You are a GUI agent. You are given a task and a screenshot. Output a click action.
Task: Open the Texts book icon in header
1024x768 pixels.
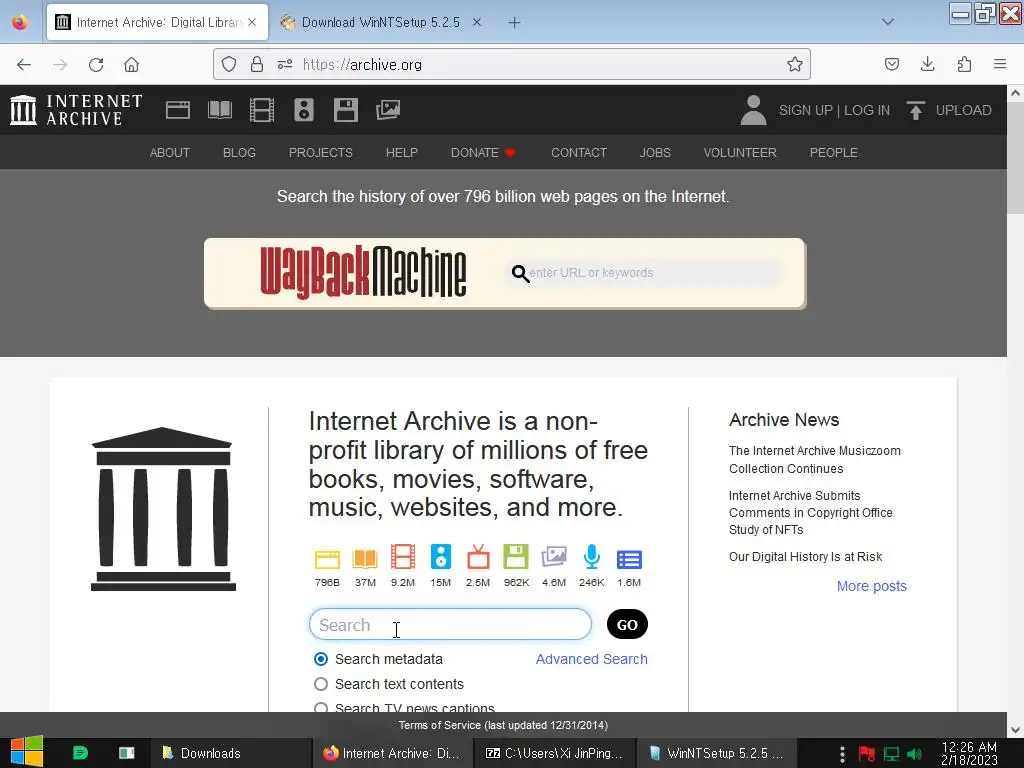(x=220, y=110)
